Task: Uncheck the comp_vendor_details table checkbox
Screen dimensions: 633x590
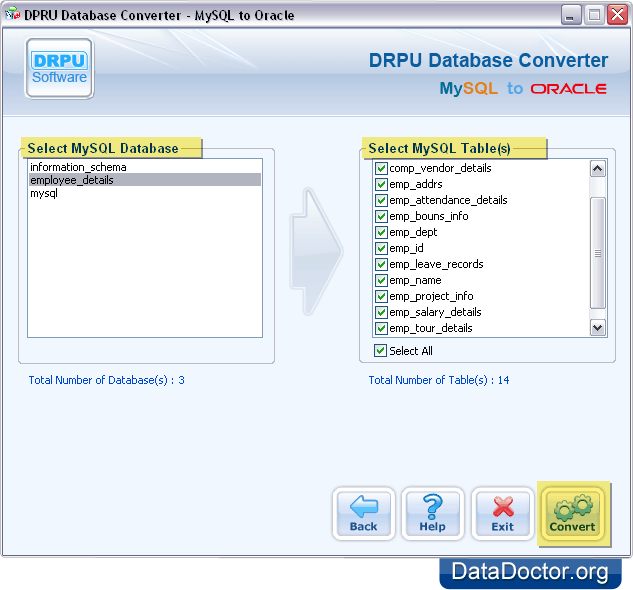Action: pyautogui.click(x=381, y=168)
